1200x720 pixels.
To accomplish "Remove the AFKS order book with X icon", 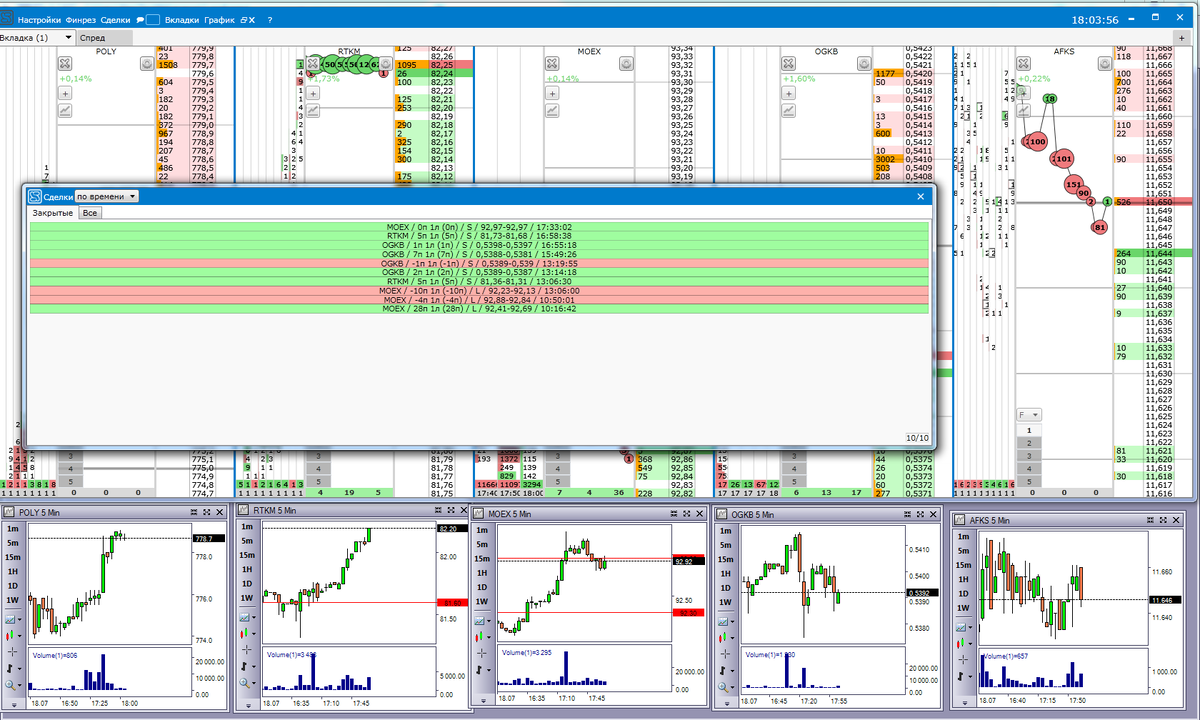I will tap(1022, 63).
